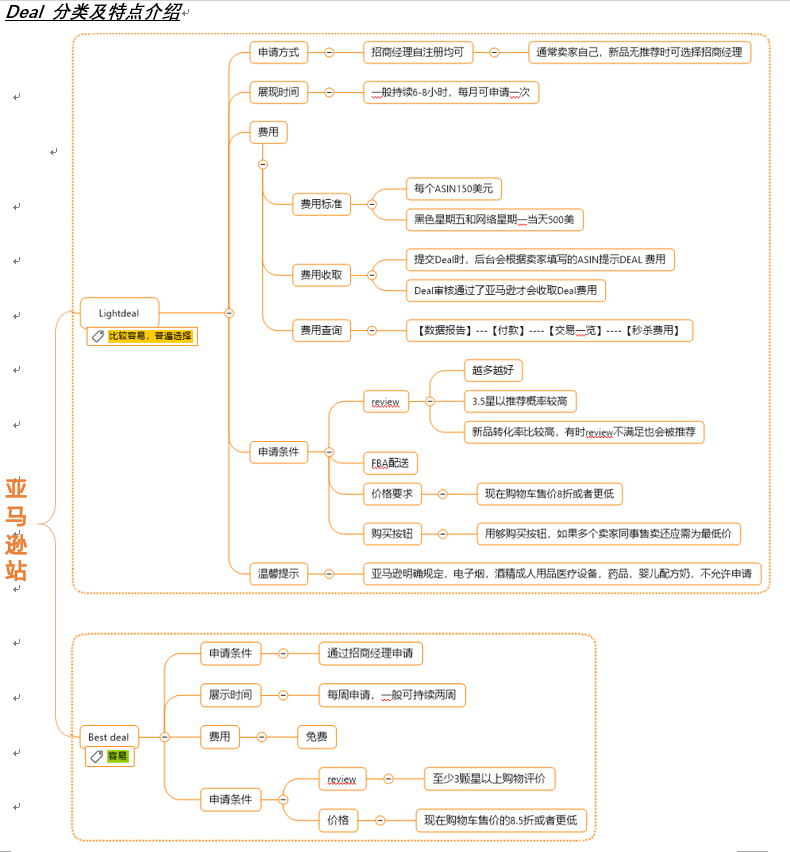Image resolution: width=790 pixels, height=852 pixels.
Task: Select the 费用收取 node
Action: (x=322, y=275)
